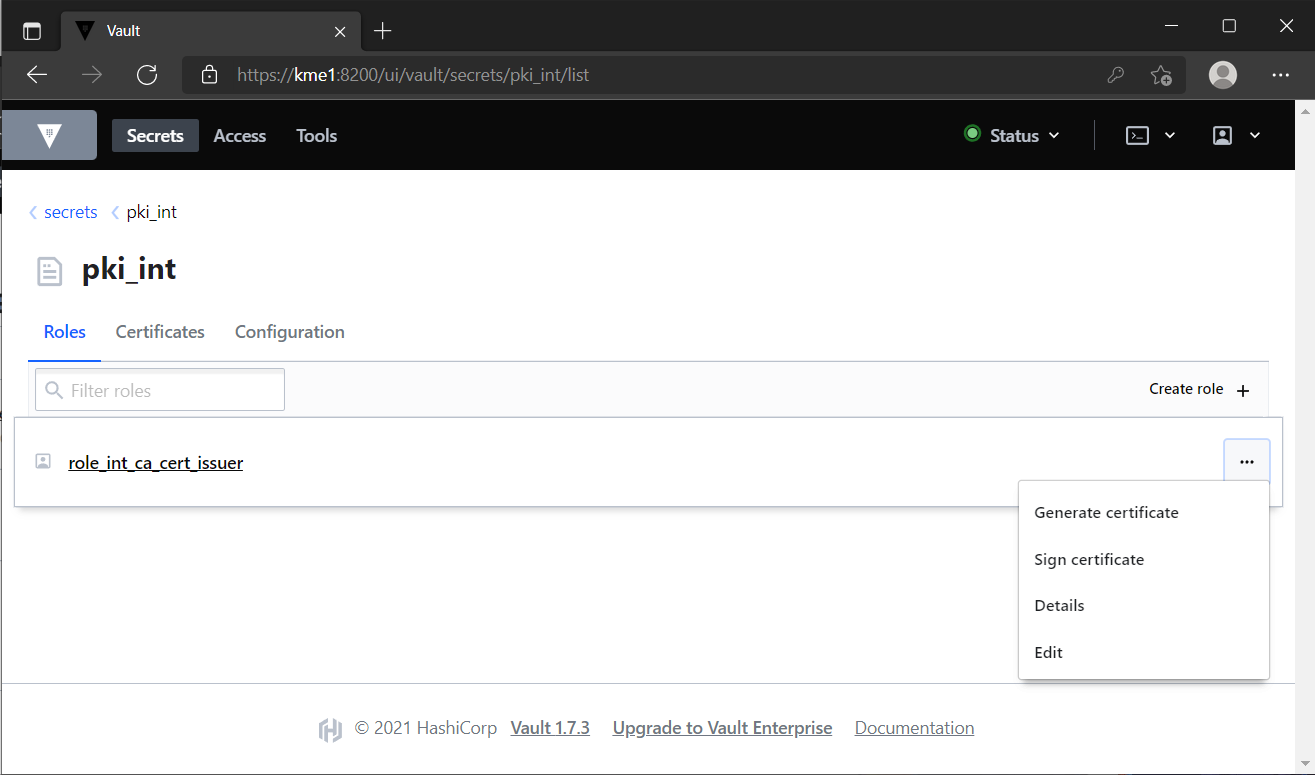Click Create role button

pos(1199,389)
